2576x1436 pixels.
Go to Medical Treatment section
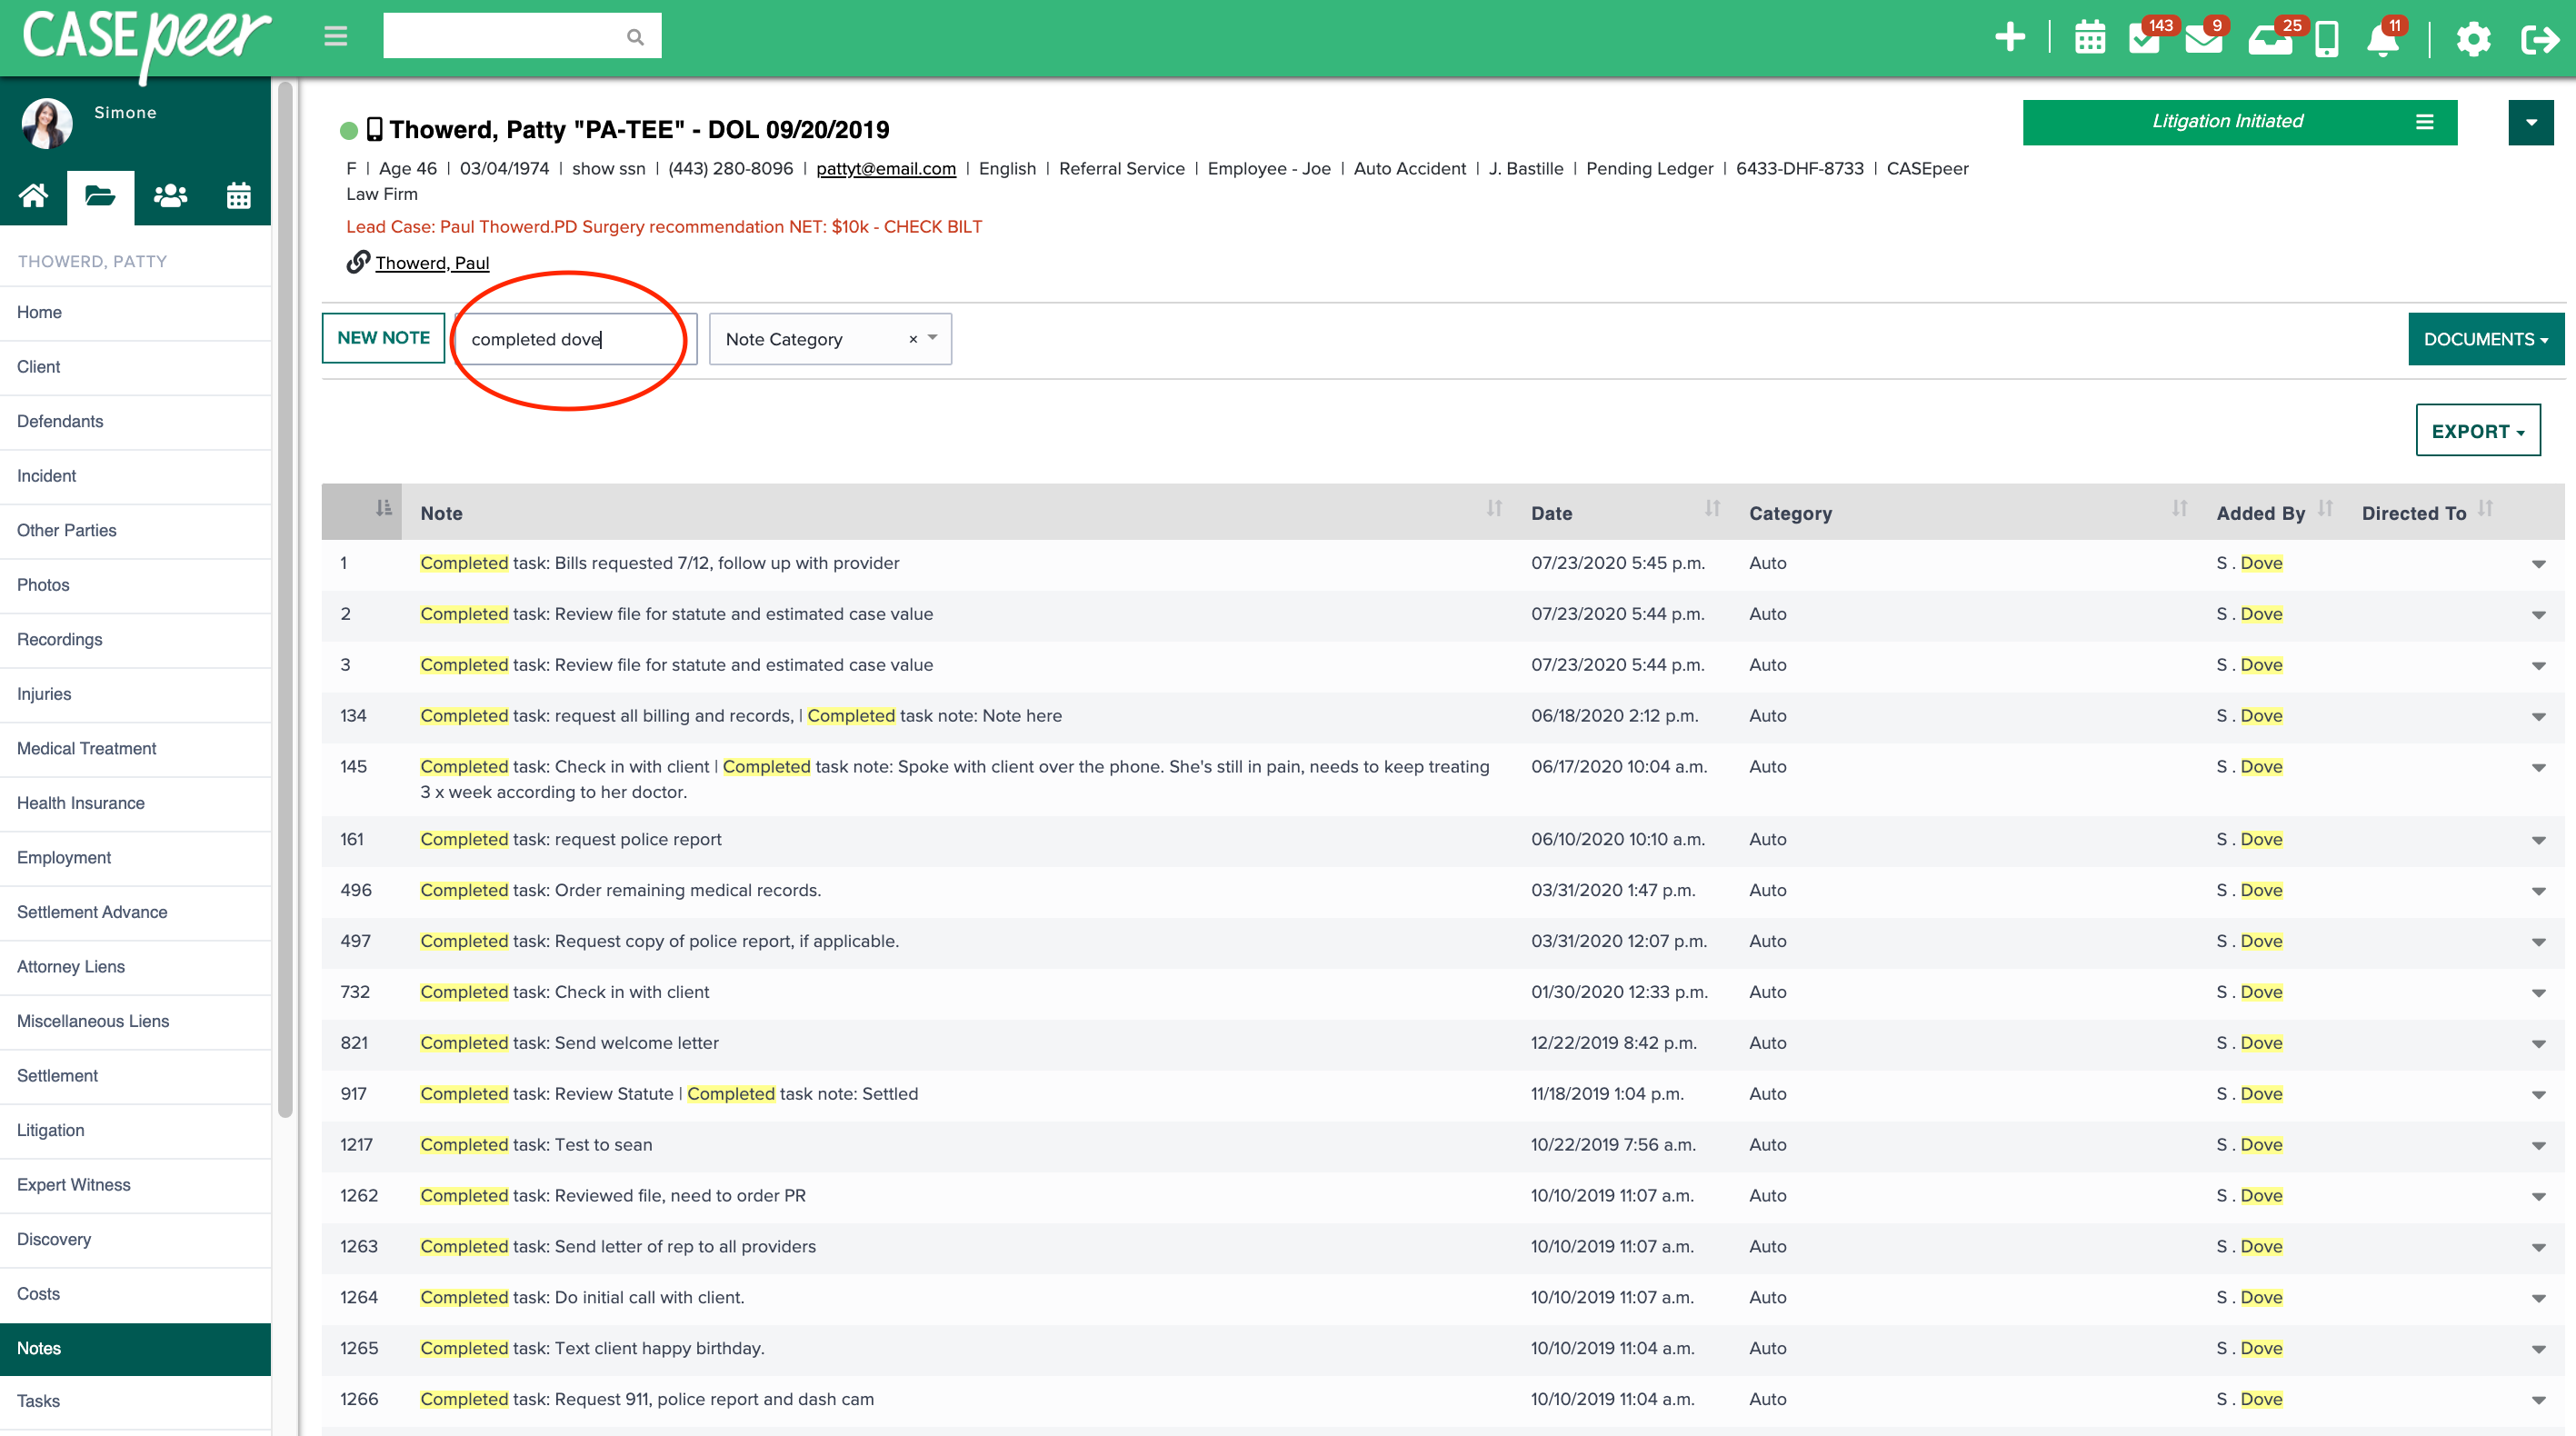(86, 748)
